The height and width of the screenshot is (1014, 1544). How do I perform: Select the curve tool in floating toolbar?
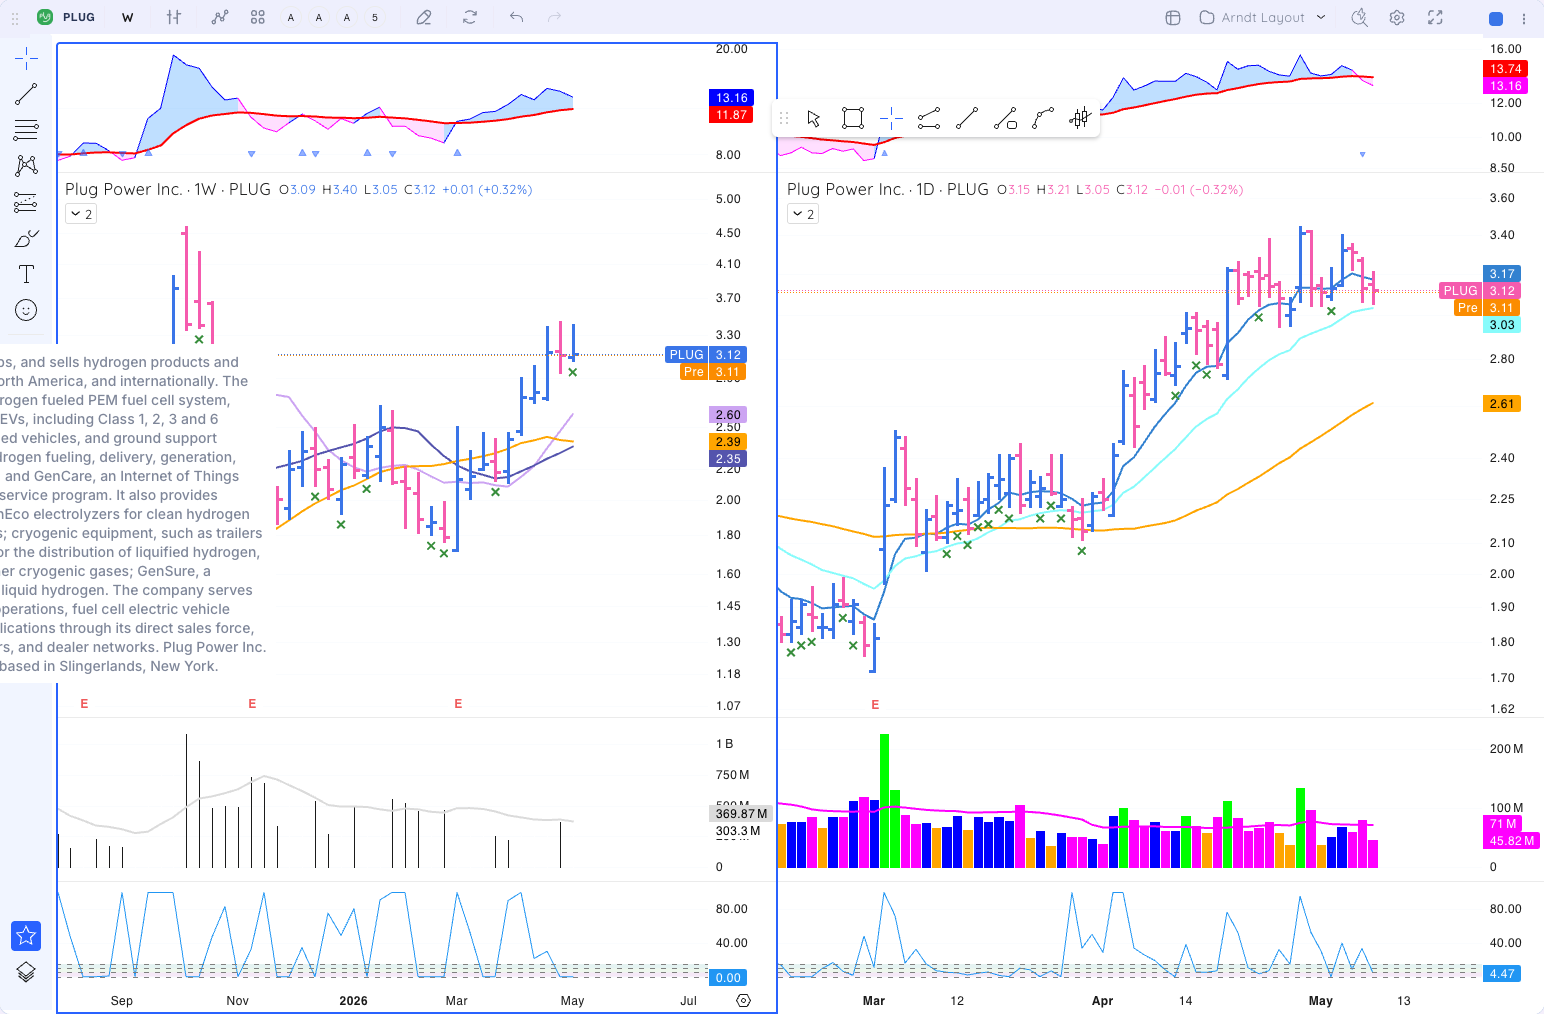(1043, 118)
